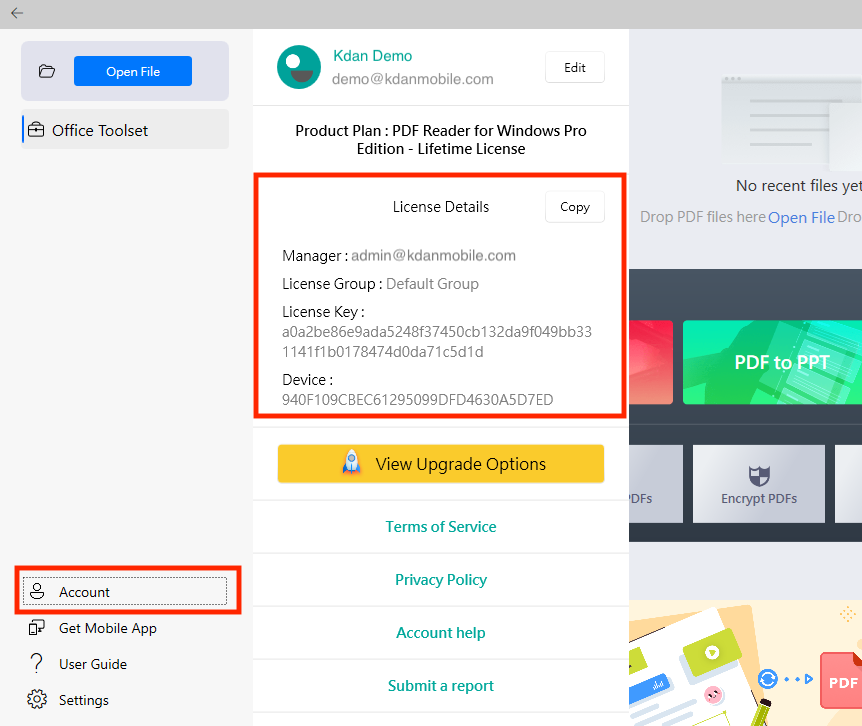Click the promotional PDF illustration banner
Screen dimensions: 862x726
[x=745, y=663]
